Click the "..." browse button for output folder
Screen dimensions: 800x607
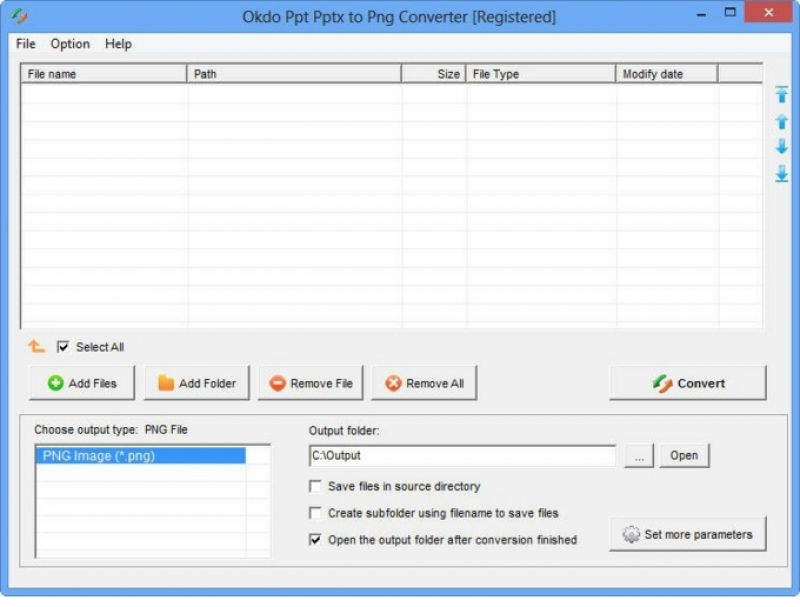pos(638,455)
